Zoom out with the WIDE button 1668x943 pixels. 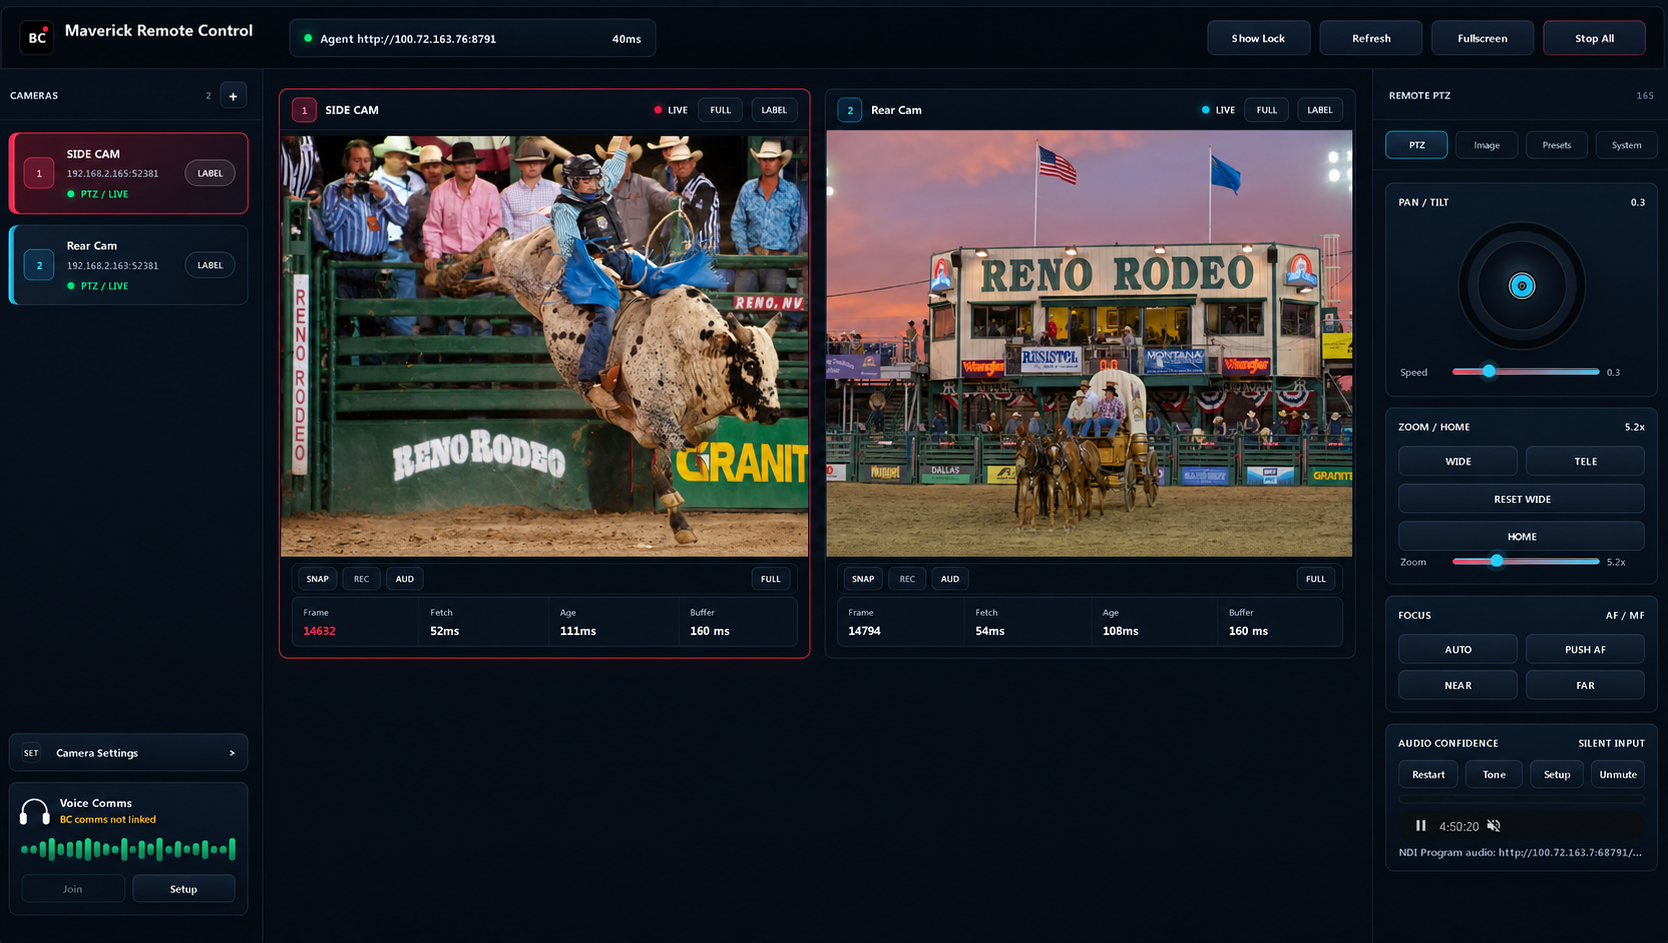(1458, 461)
